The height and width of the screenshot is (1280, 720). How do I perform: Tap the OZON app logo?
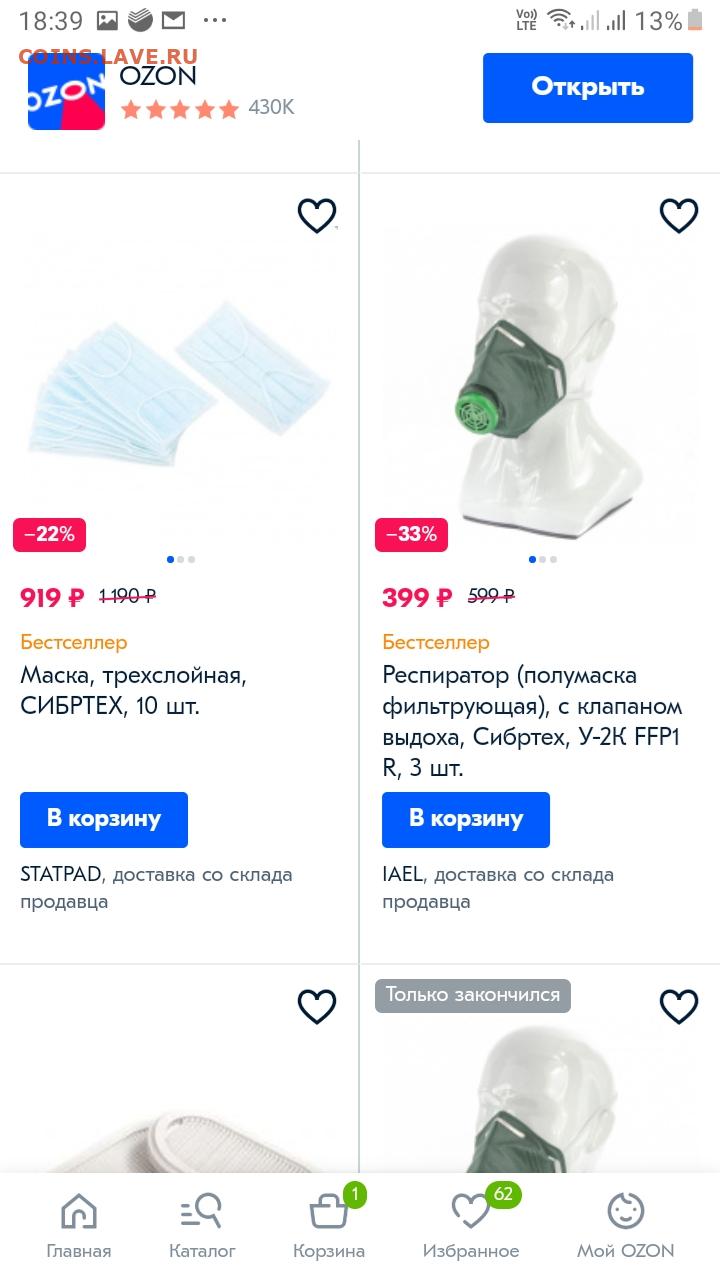coord(66,92)
